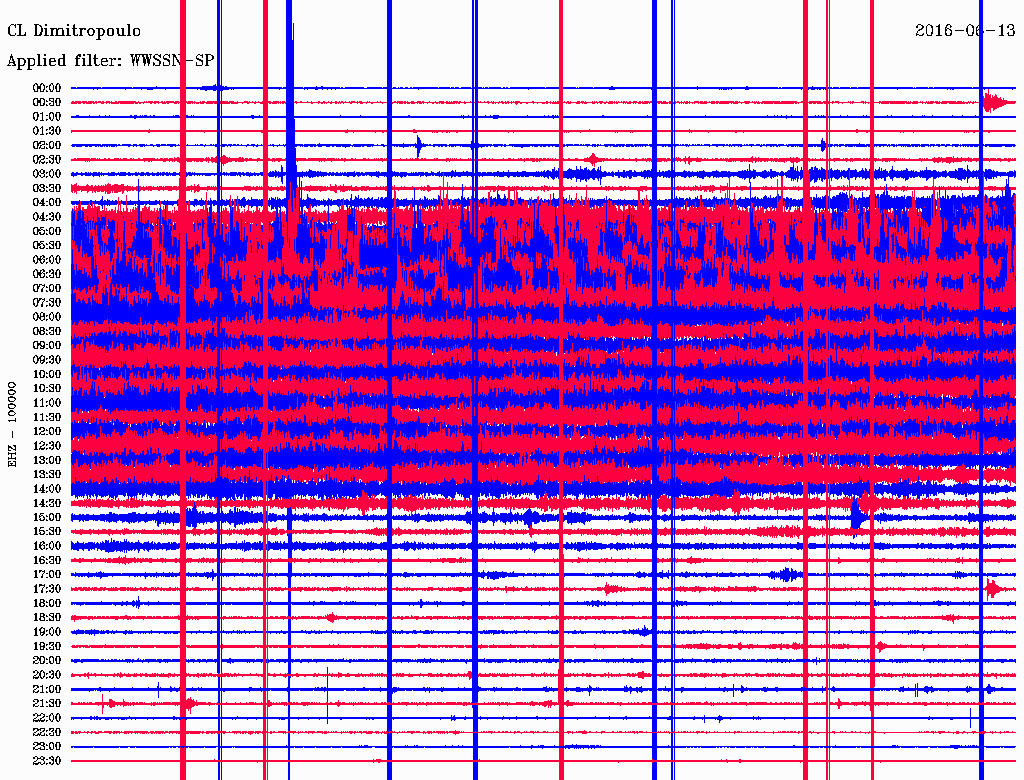Select the 02:00 time row label
The height and width of the screenshot is (780, 1024).
click(47, 145)
